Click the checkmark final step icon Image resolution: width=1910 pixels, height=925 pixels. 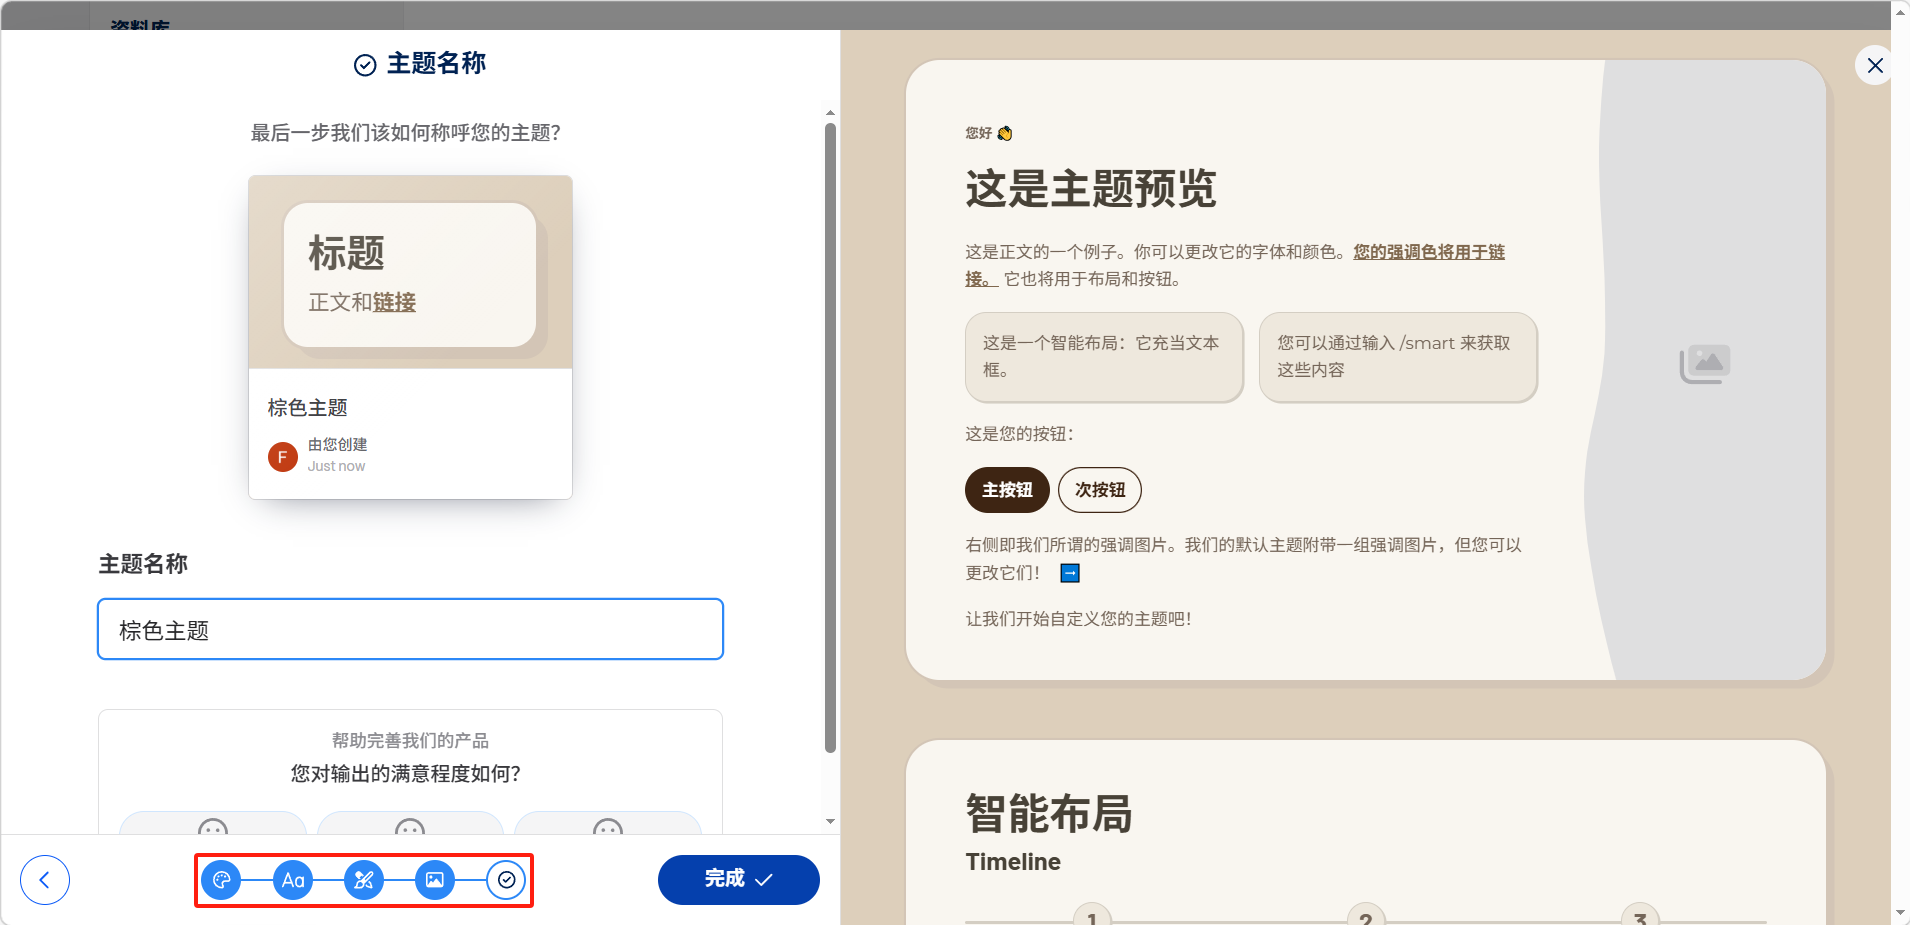pos(506,880)
